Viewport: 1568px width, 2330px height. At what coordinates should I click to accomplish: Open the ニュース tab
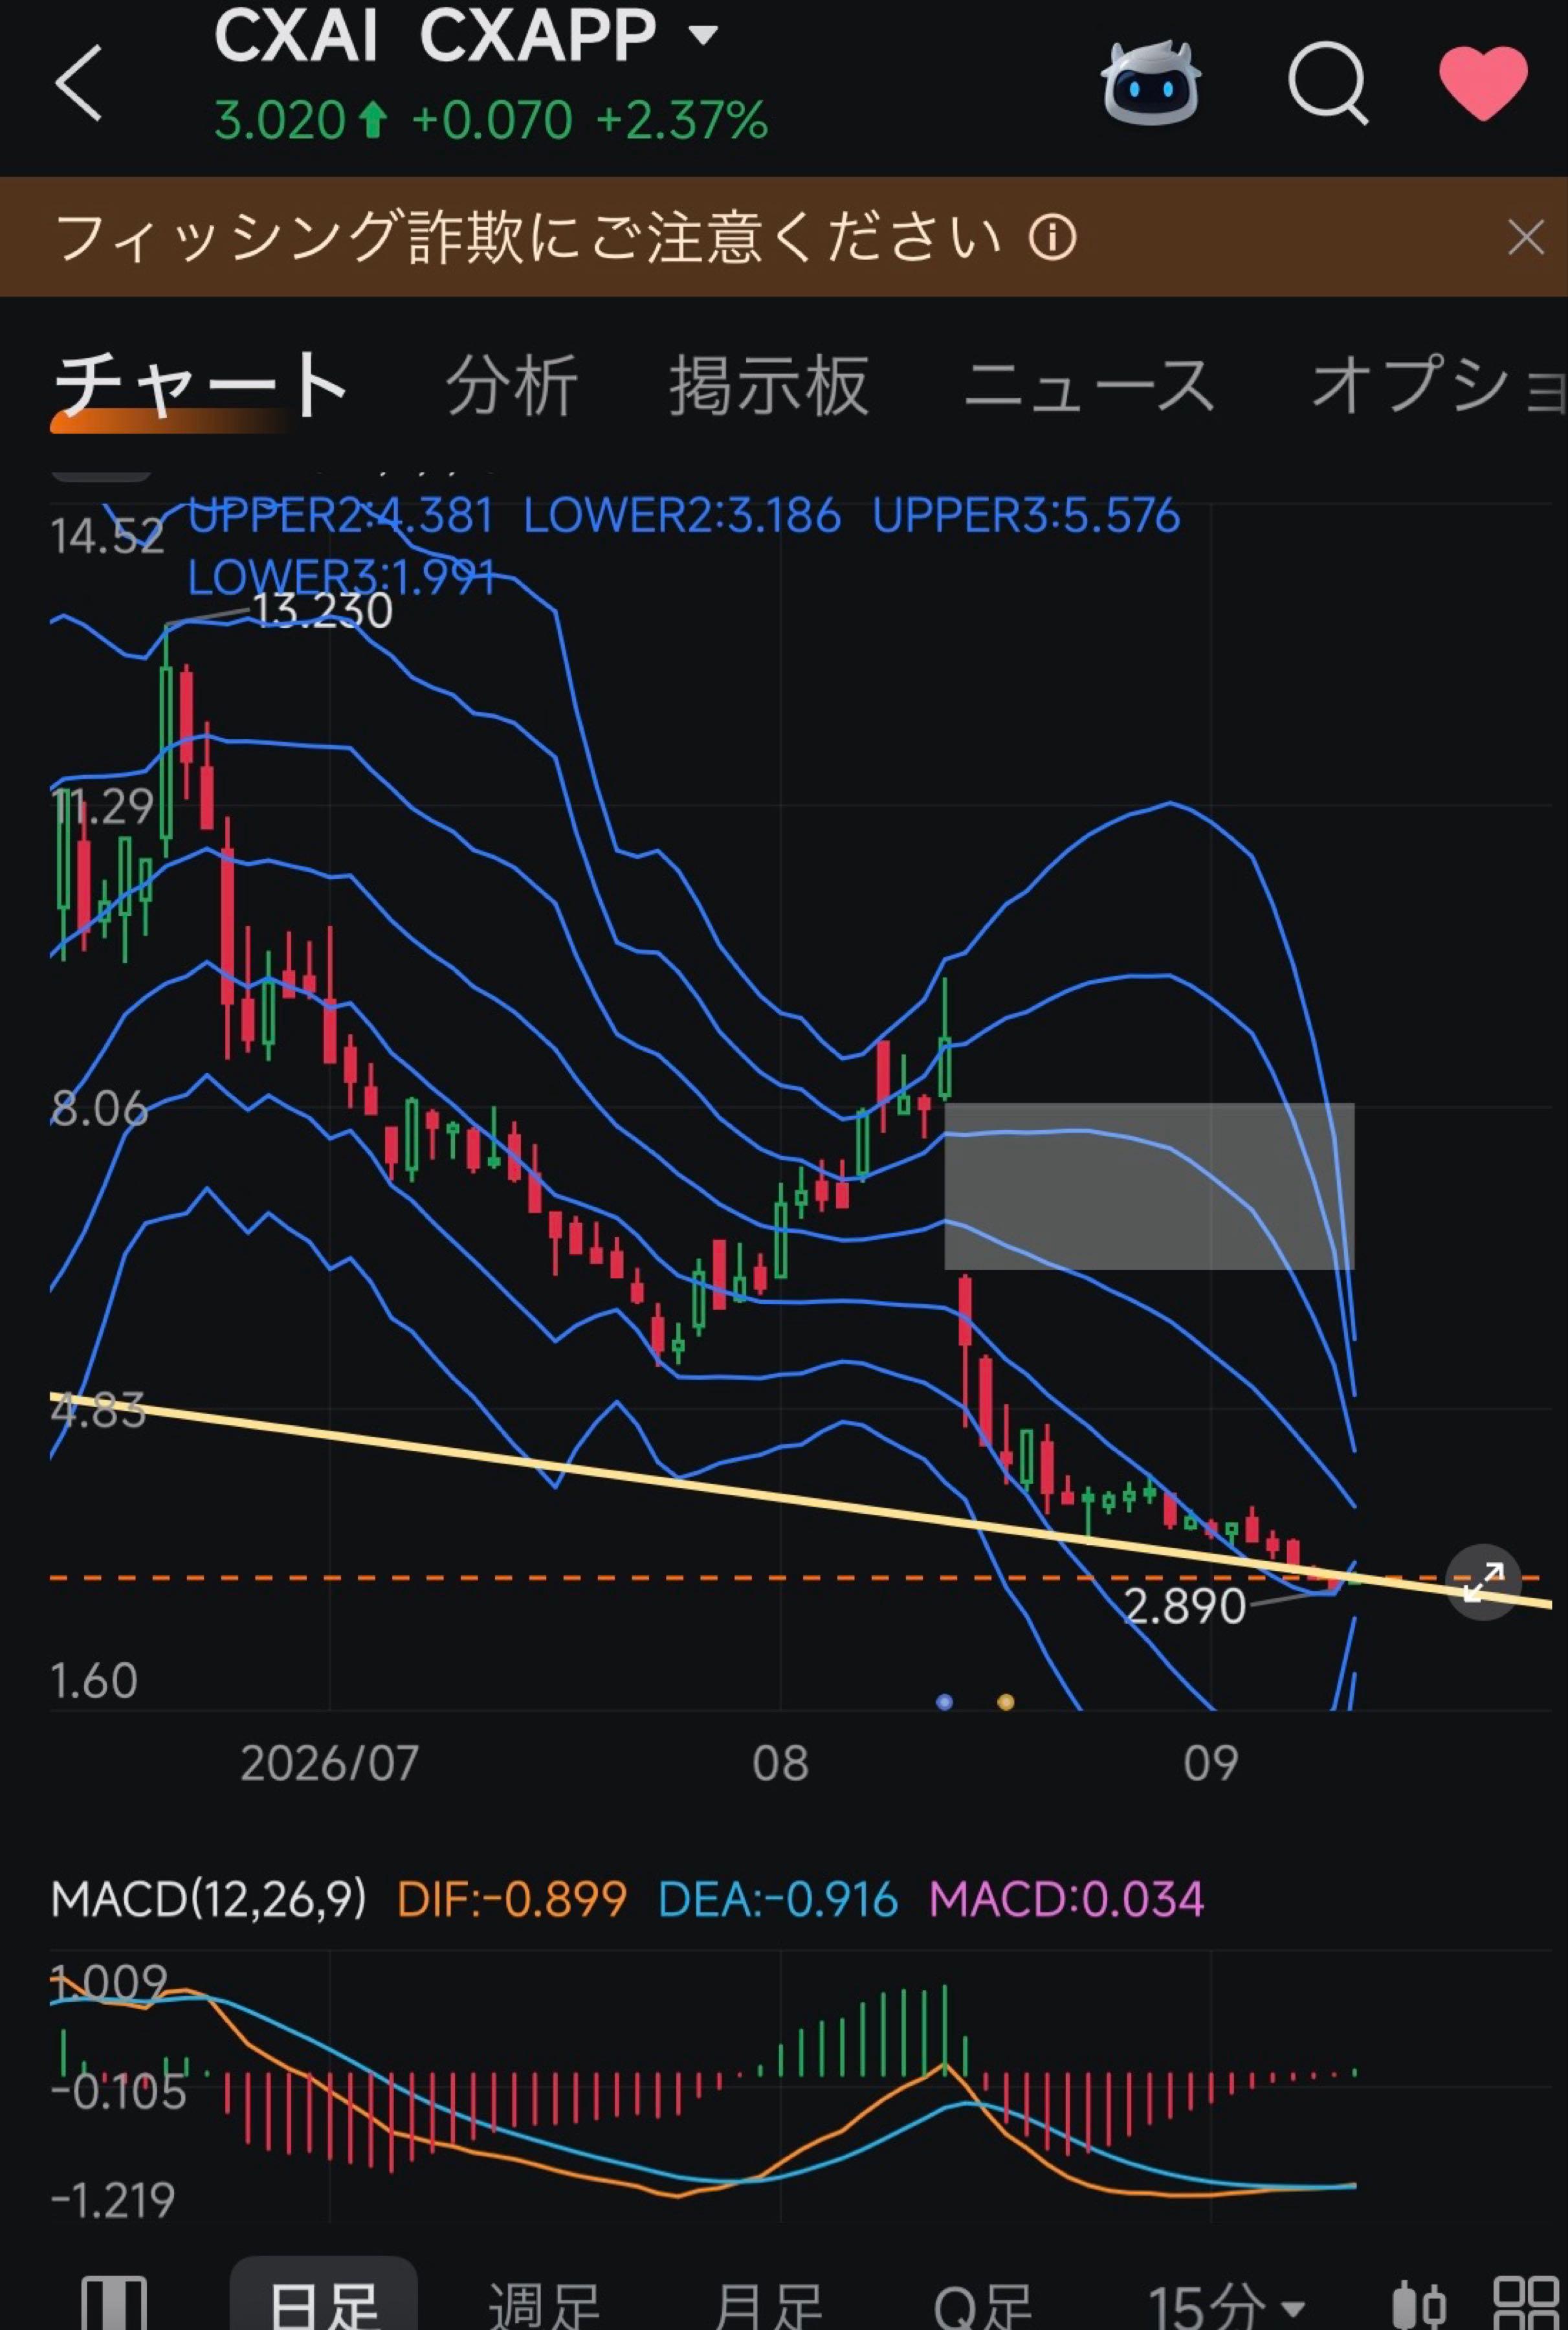tap(1089, 385)
